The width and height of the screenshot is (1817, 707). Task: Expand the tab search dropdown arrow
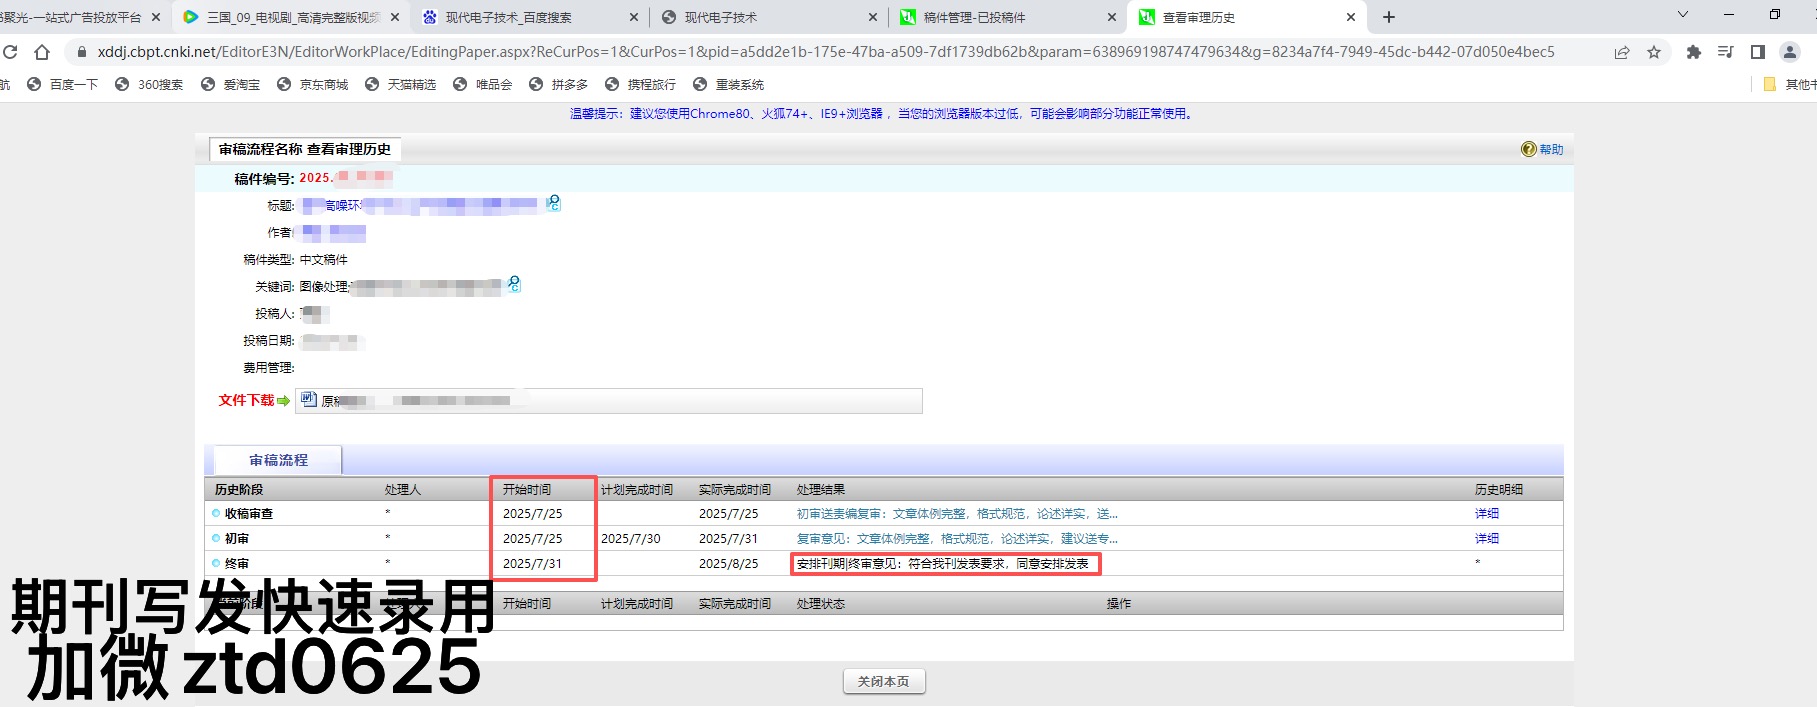click(x=1682, y=15)
